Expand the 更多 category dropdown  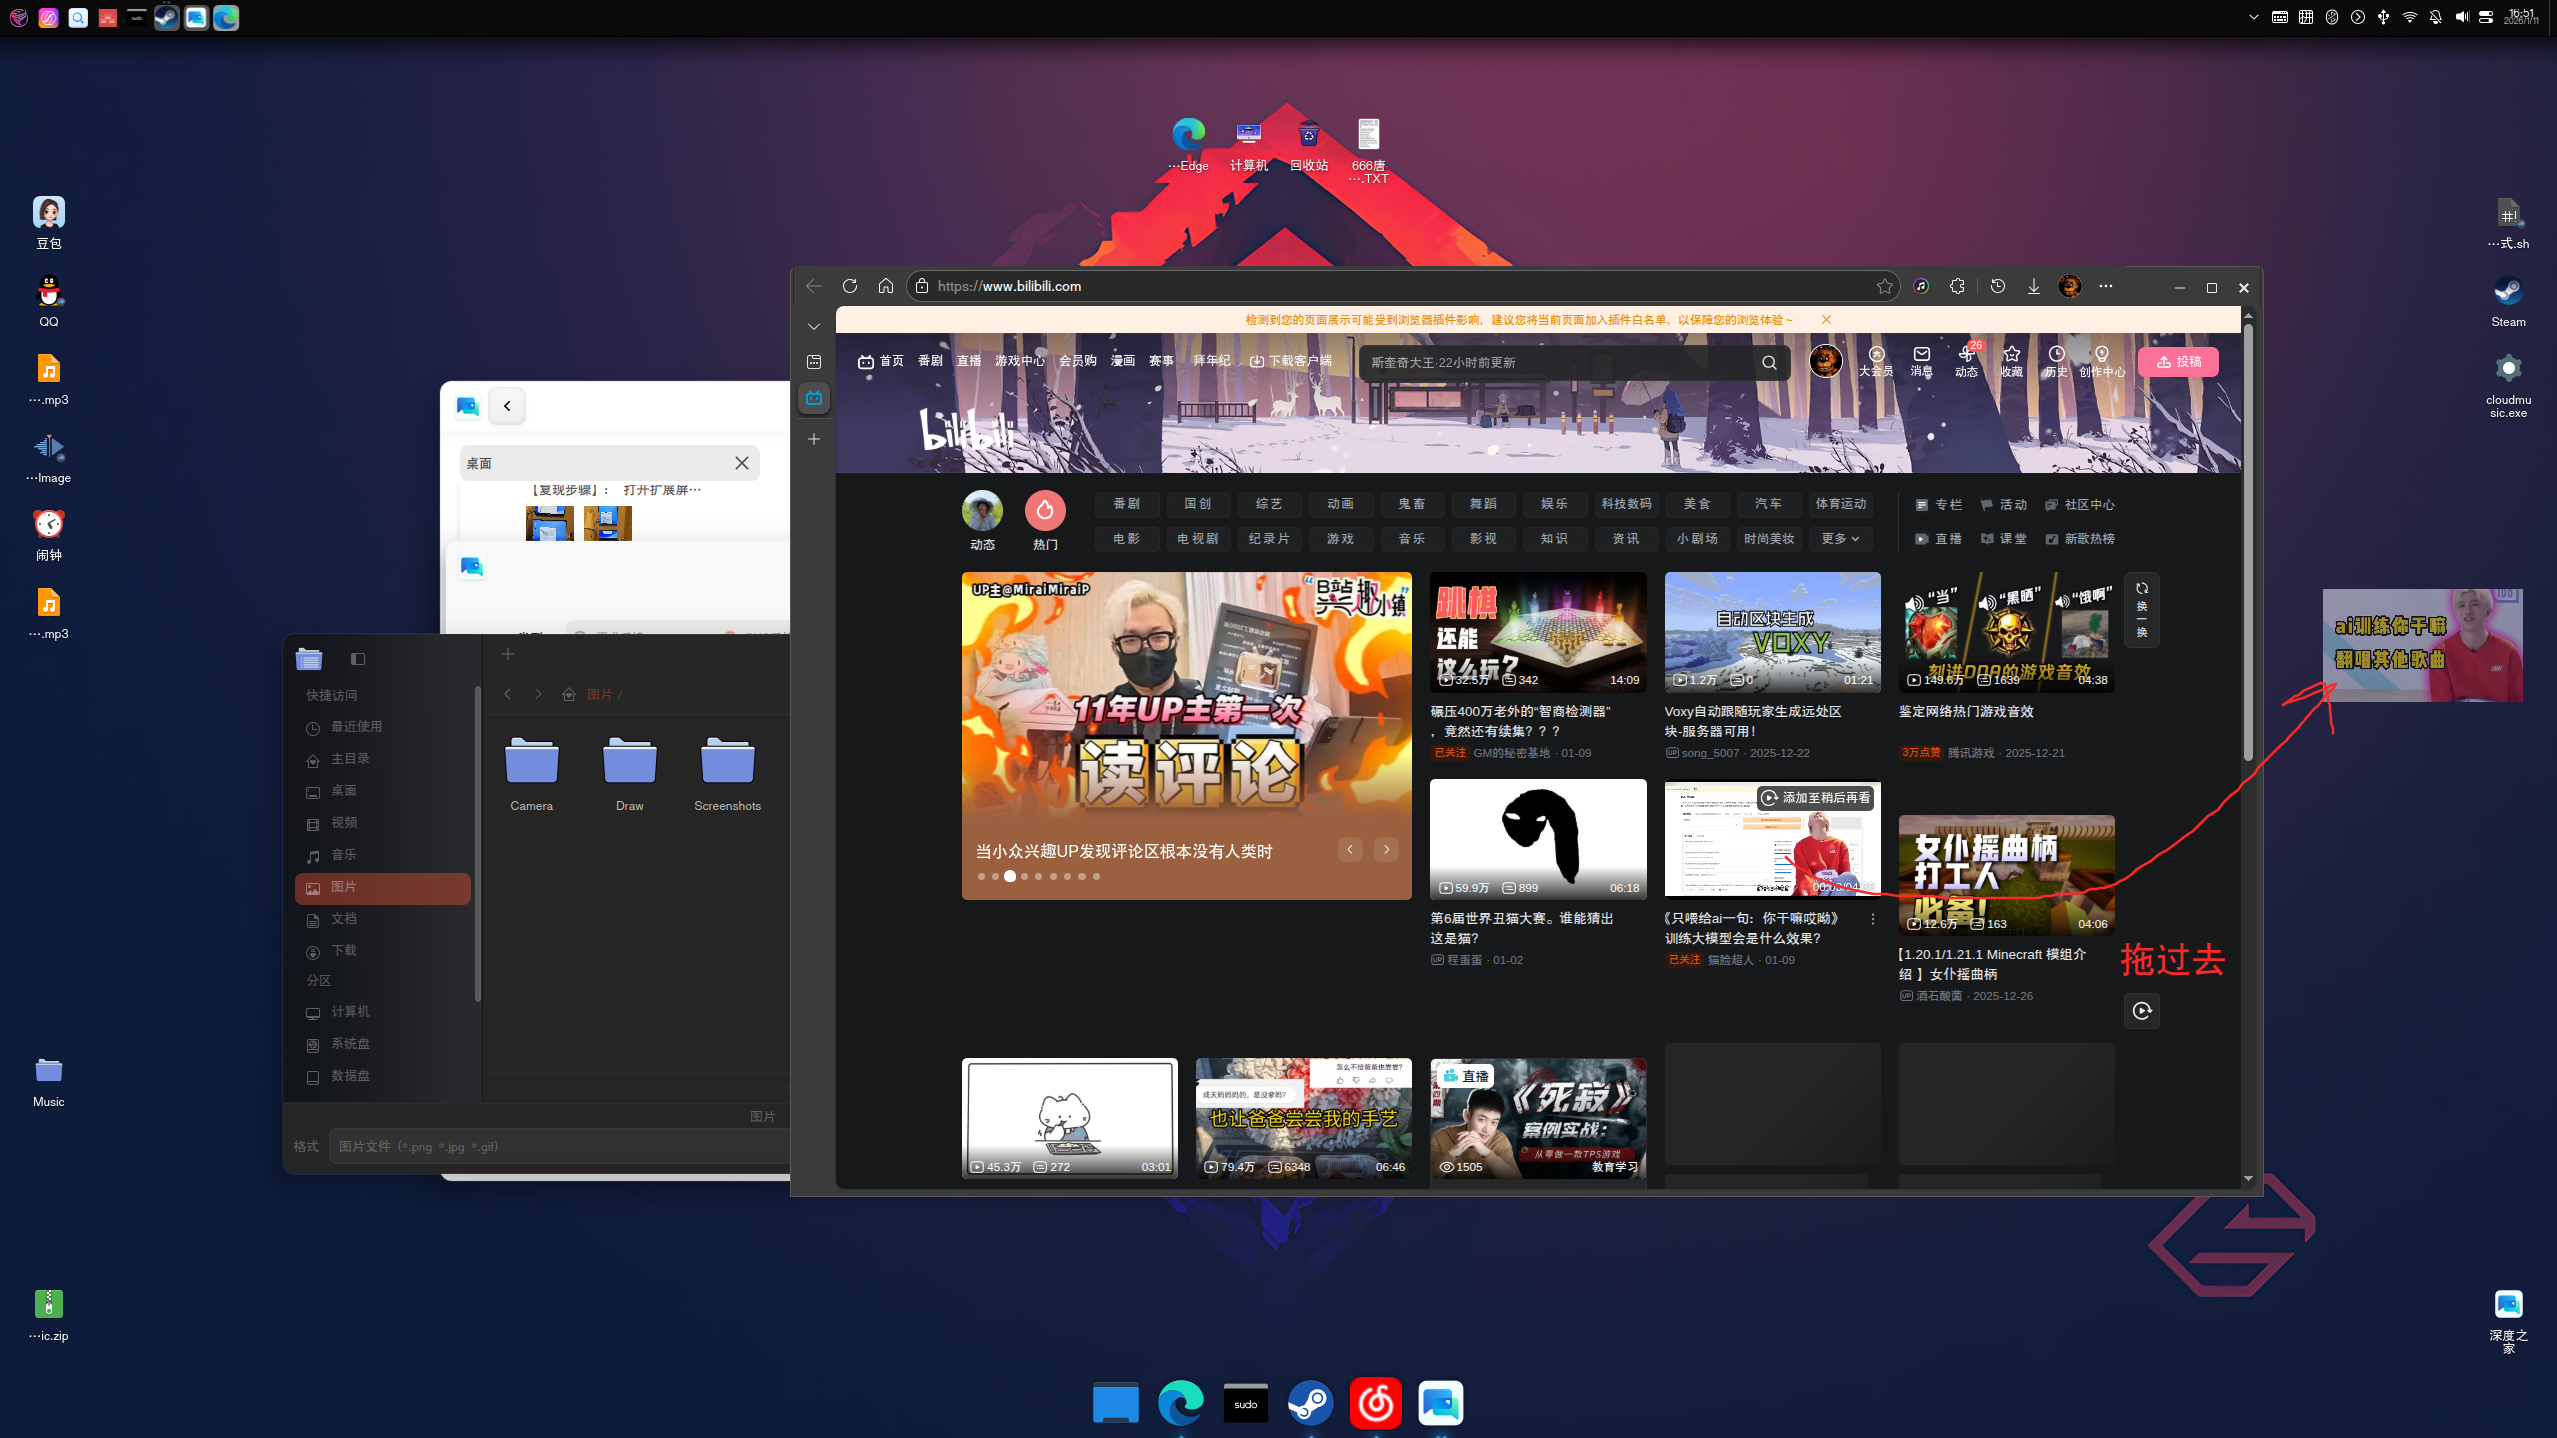click(x=1840, y=539)
